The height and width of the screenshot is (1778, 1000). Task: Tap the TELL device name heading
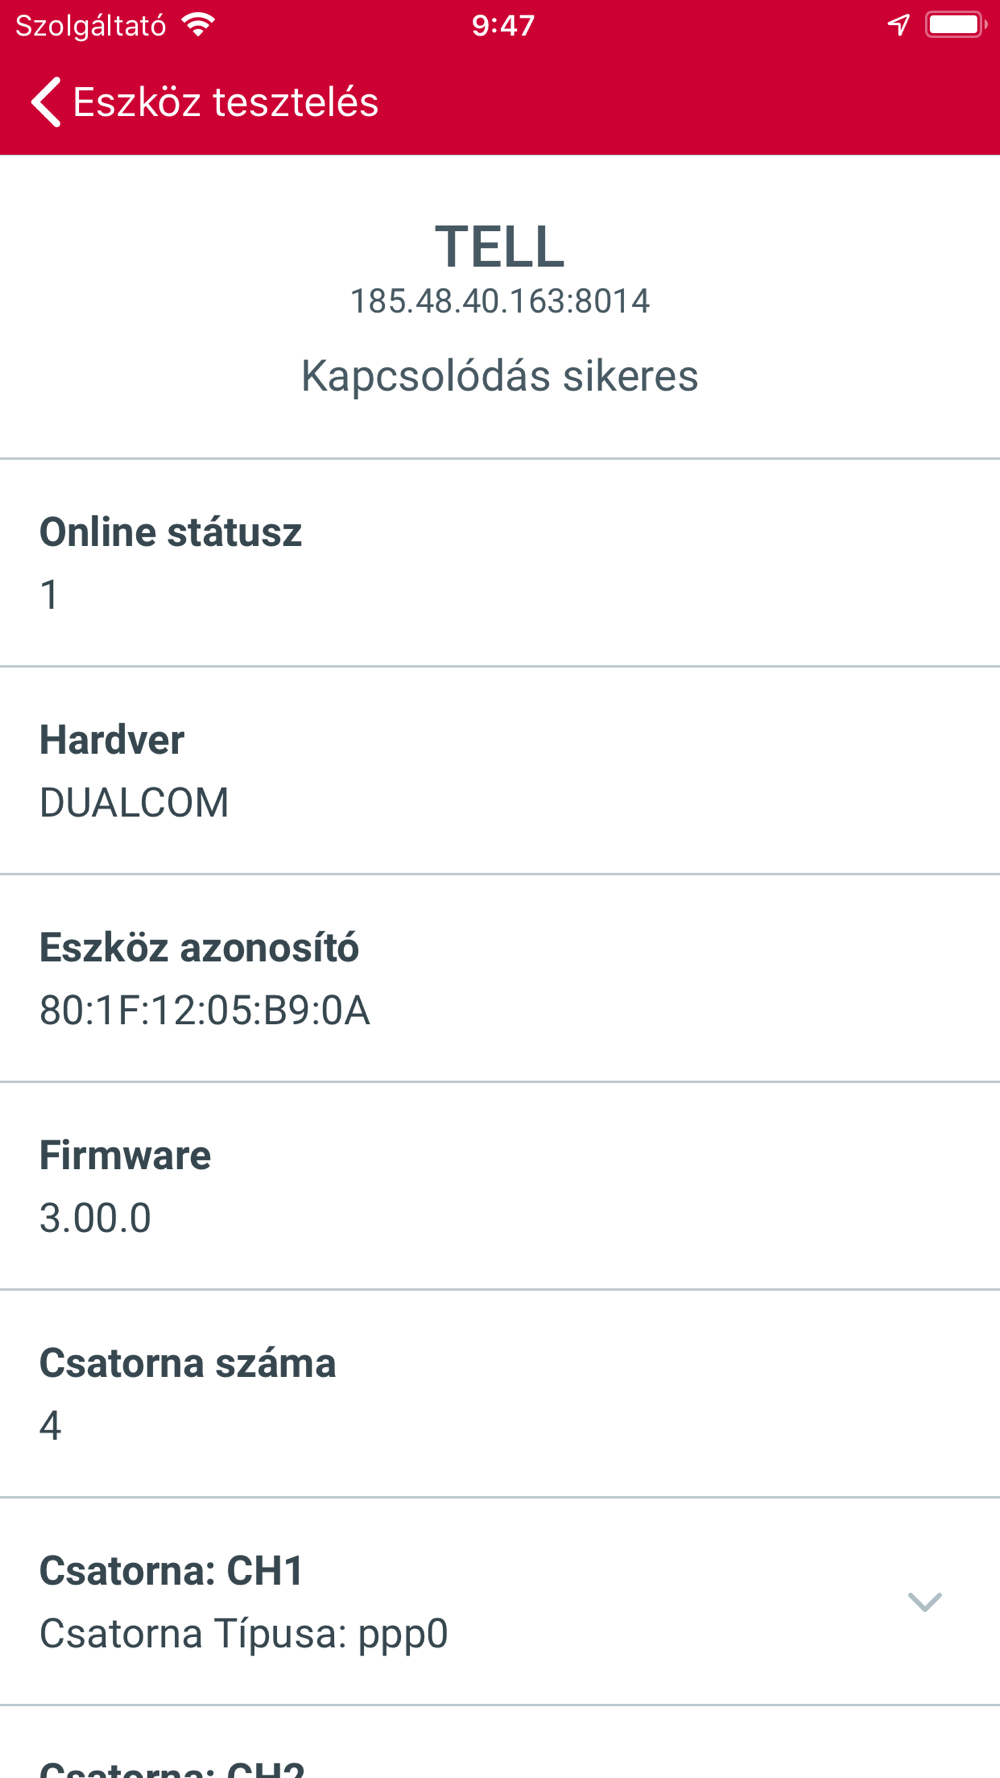(500, 246)
